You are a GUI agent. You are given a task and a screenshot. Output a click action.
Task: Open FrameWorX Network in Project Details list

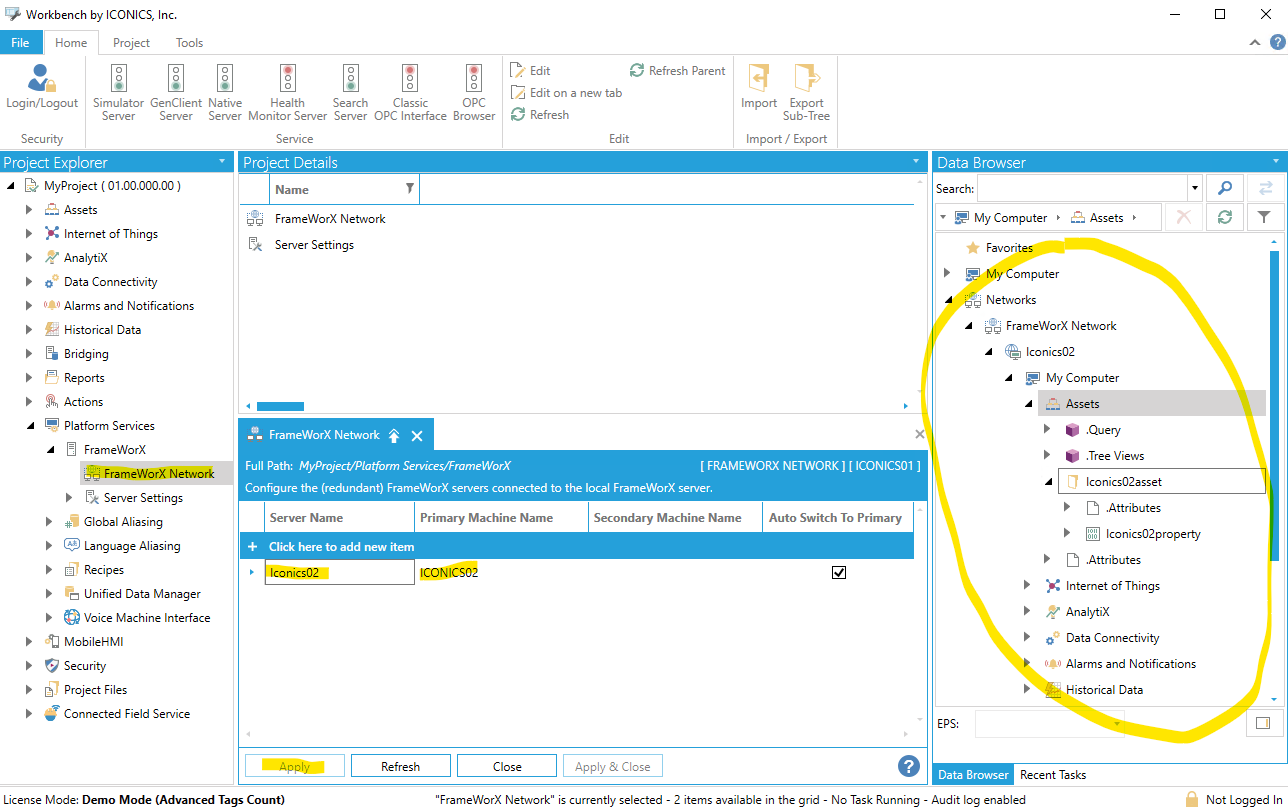tap(330, 219)
